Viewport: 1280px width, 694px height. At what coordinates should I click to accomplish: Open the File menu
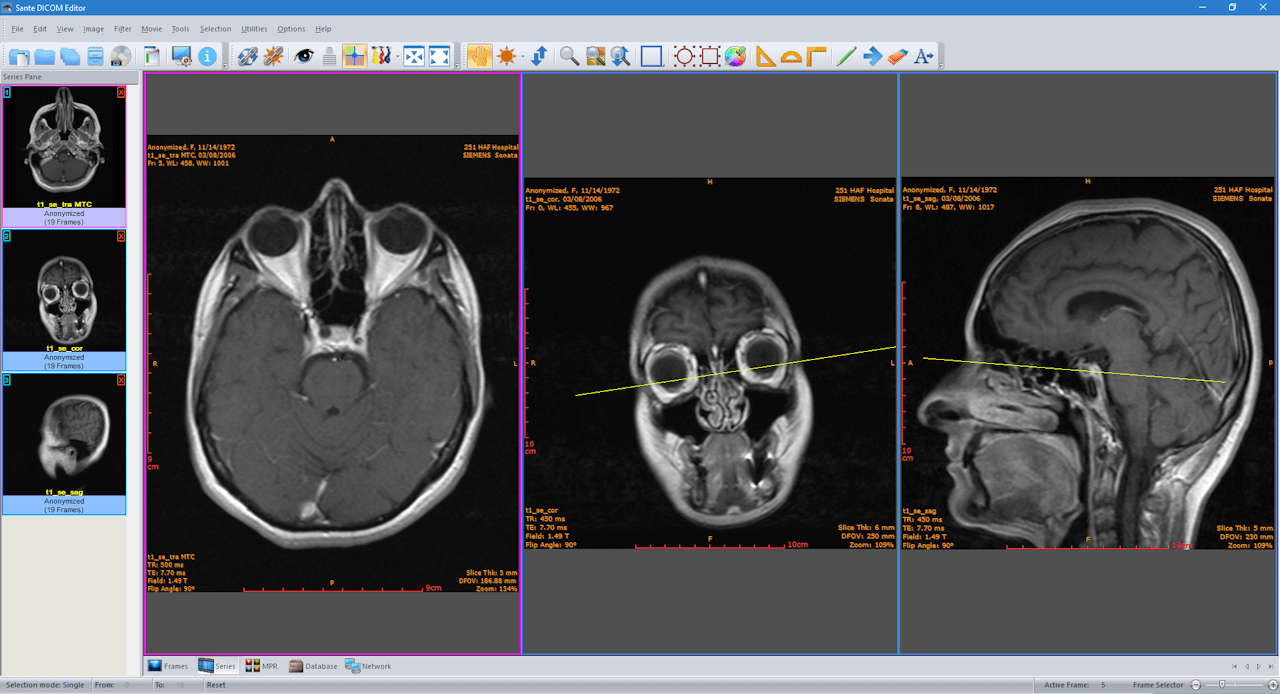pyautogui.click(x=17, y=29)
